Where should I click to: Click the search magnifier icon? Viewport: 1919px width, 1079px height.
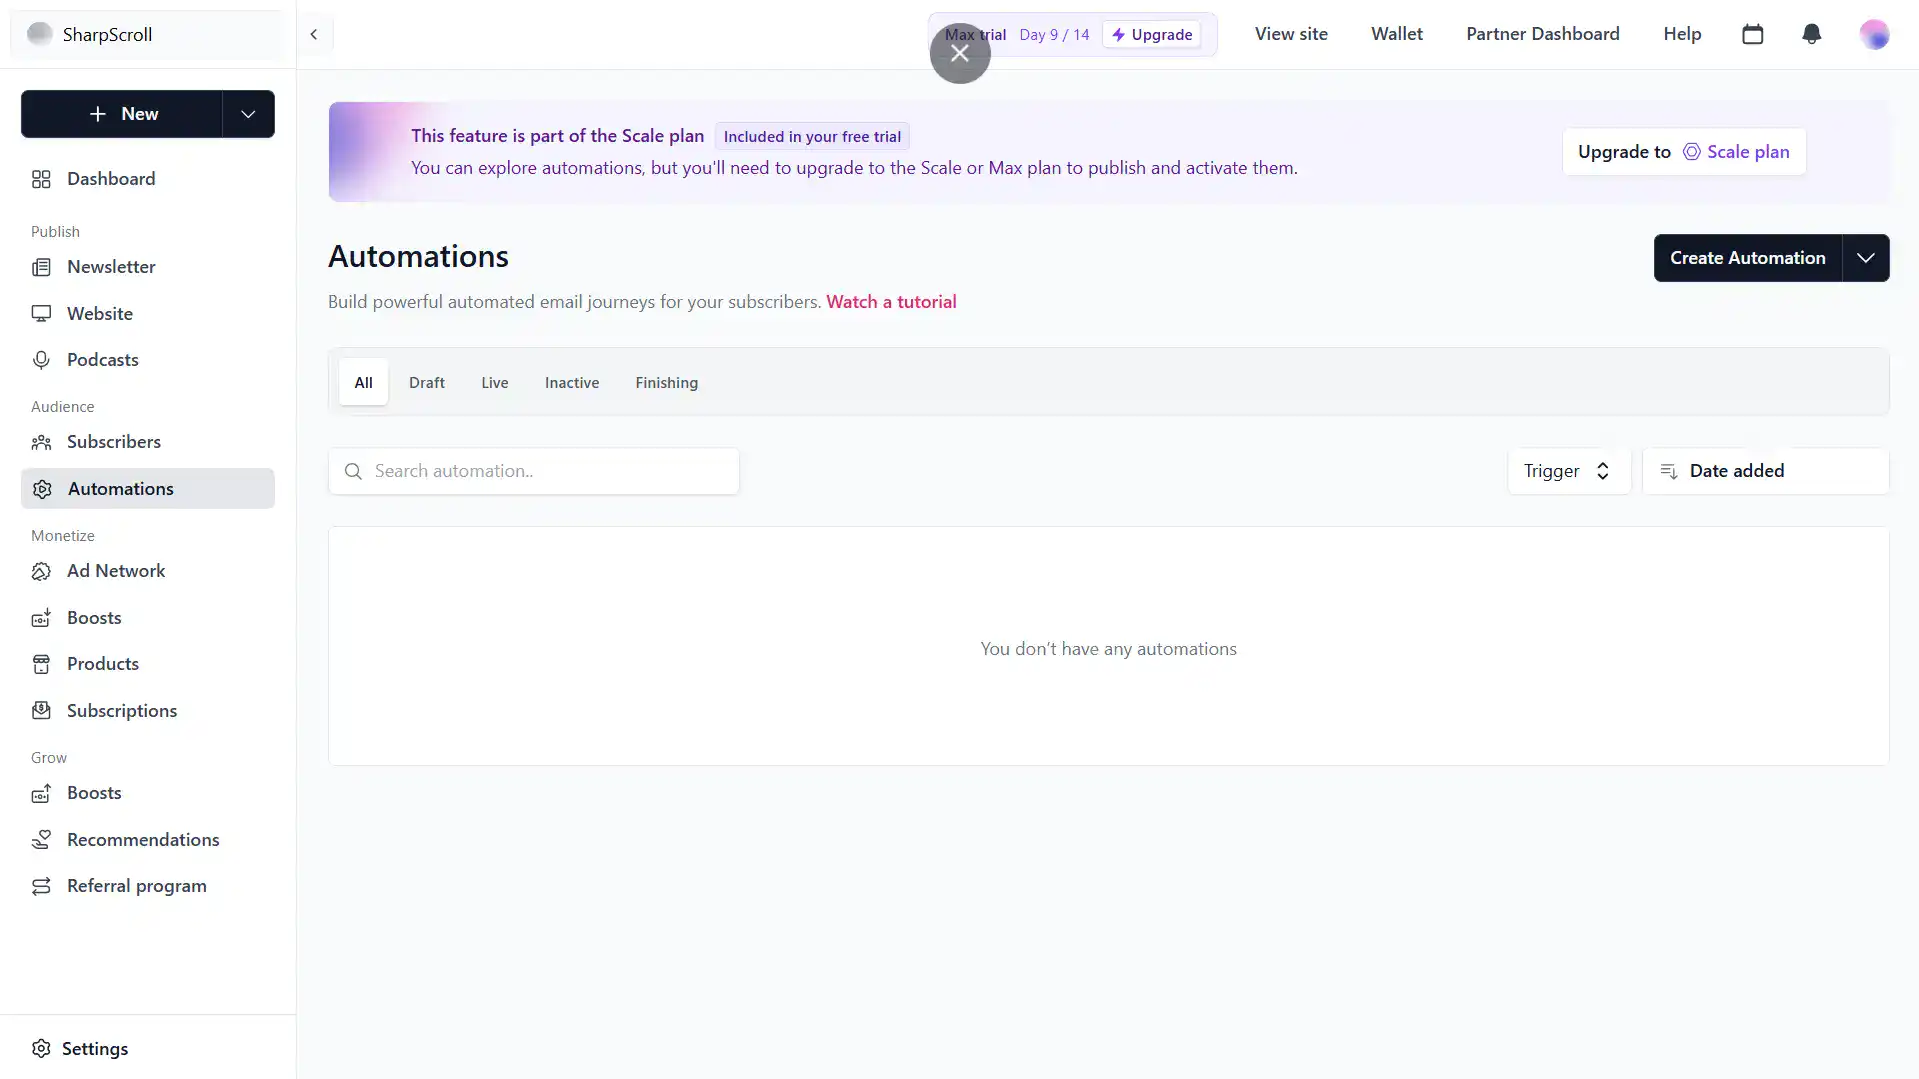(353, 471)
